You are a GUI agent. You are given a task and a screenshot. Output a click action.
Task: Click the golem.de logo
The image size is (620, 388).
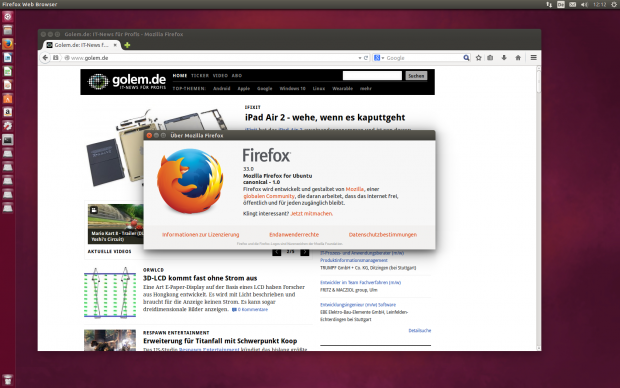(127, 81)
